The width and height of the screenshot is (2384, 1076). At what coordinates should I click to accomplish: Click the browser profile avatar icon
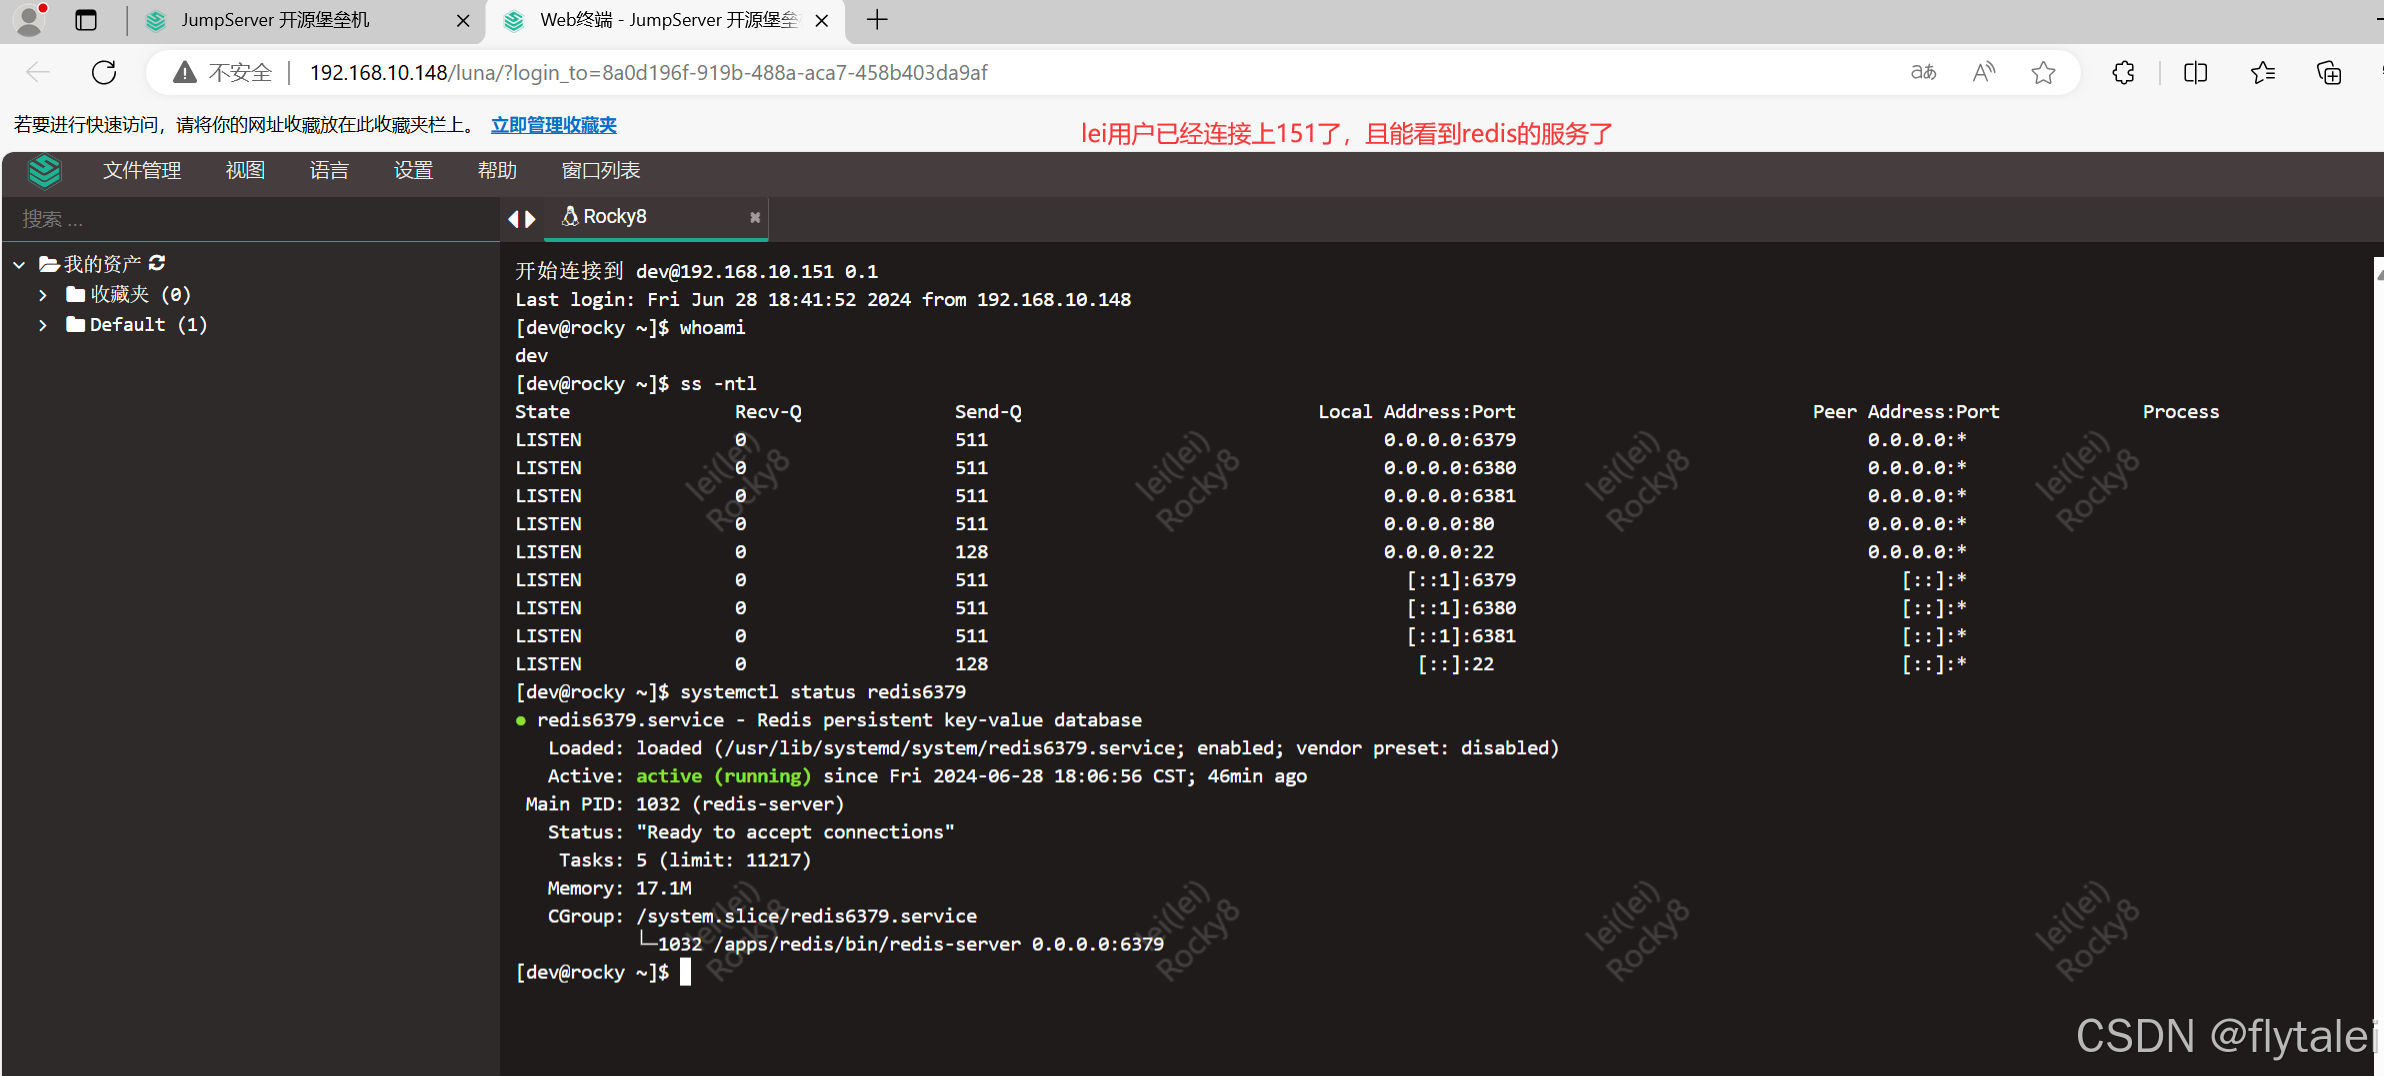click(30, 20)
